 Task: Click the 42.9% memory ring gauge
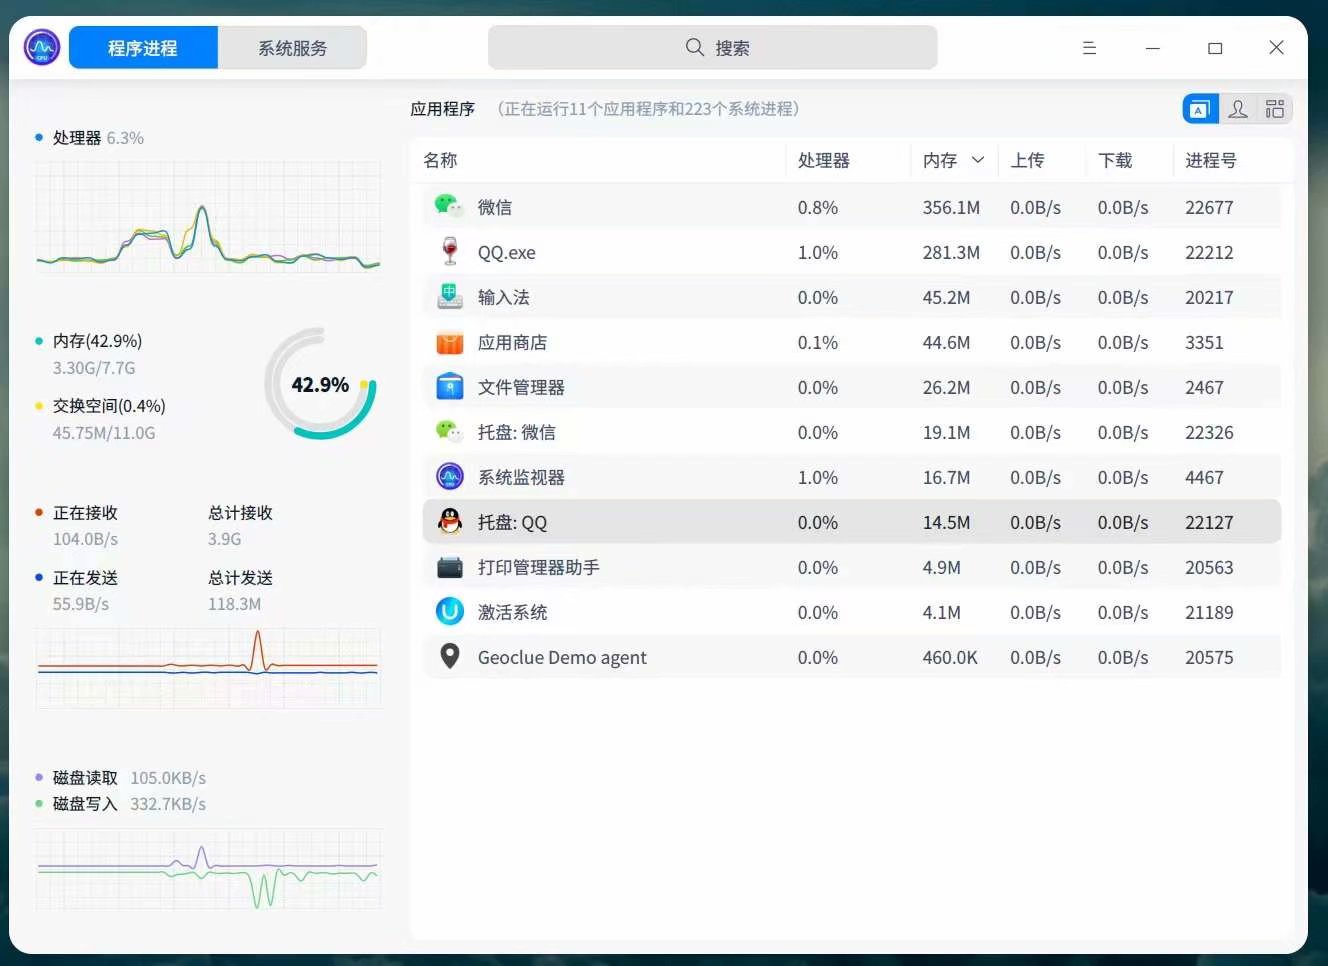[x=320, y=384]
